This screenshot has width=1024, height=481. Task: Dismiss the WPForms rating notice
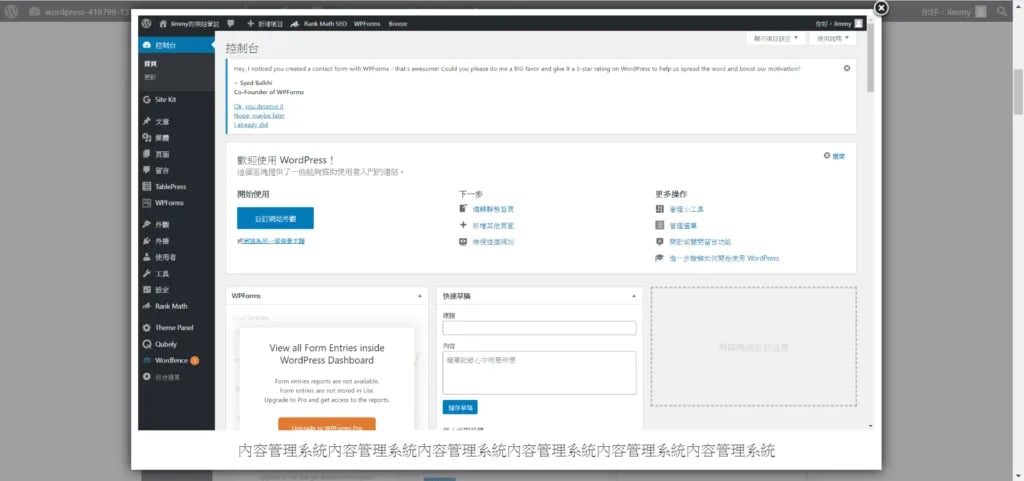coord(847,68)
